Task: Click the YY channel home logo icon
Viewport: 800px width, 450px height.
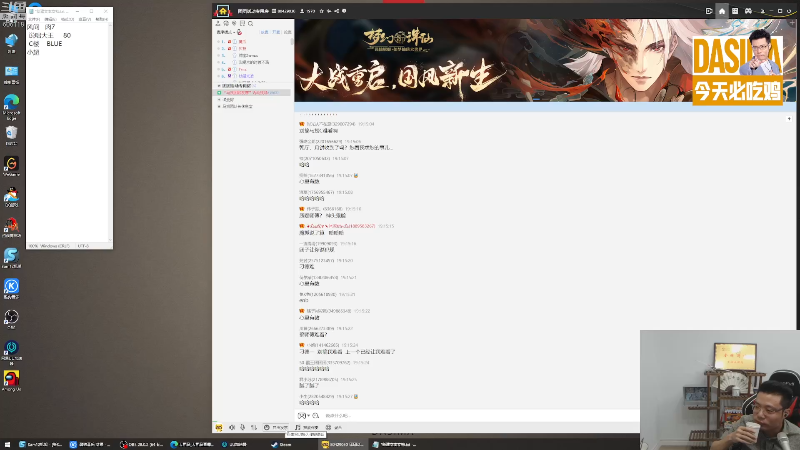Action: pyautogui.click(x=222, y=11)
